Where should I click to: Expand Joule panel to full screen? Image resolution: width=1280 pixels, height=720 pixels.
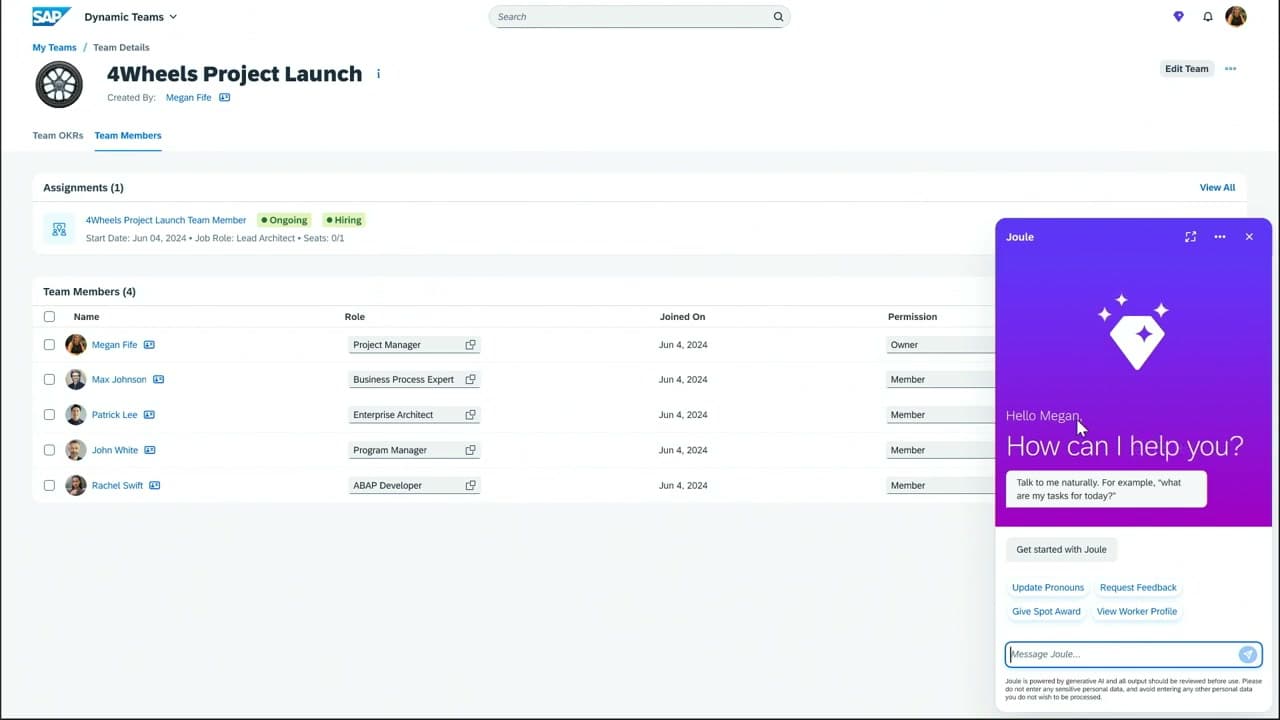1190,237
